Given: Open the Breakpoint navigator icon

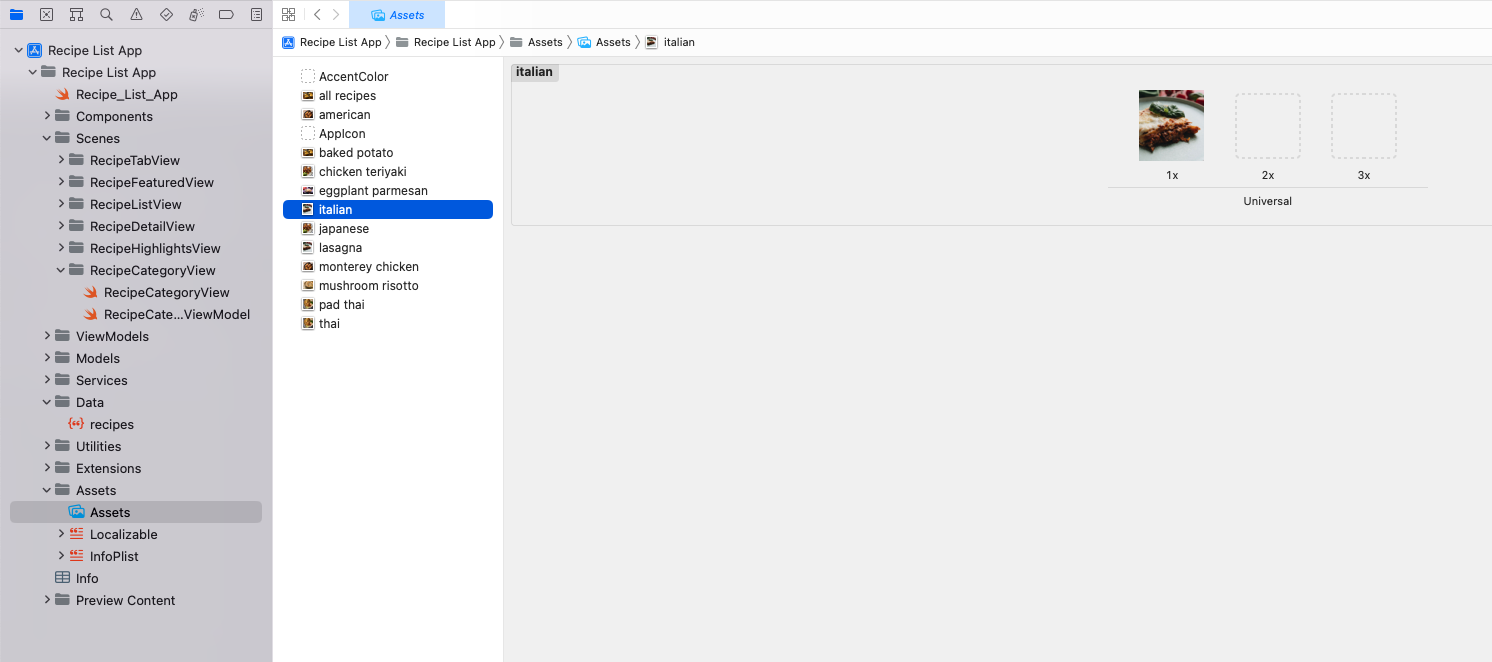Looking at the screenshot, I should click(x=226, y=14).
